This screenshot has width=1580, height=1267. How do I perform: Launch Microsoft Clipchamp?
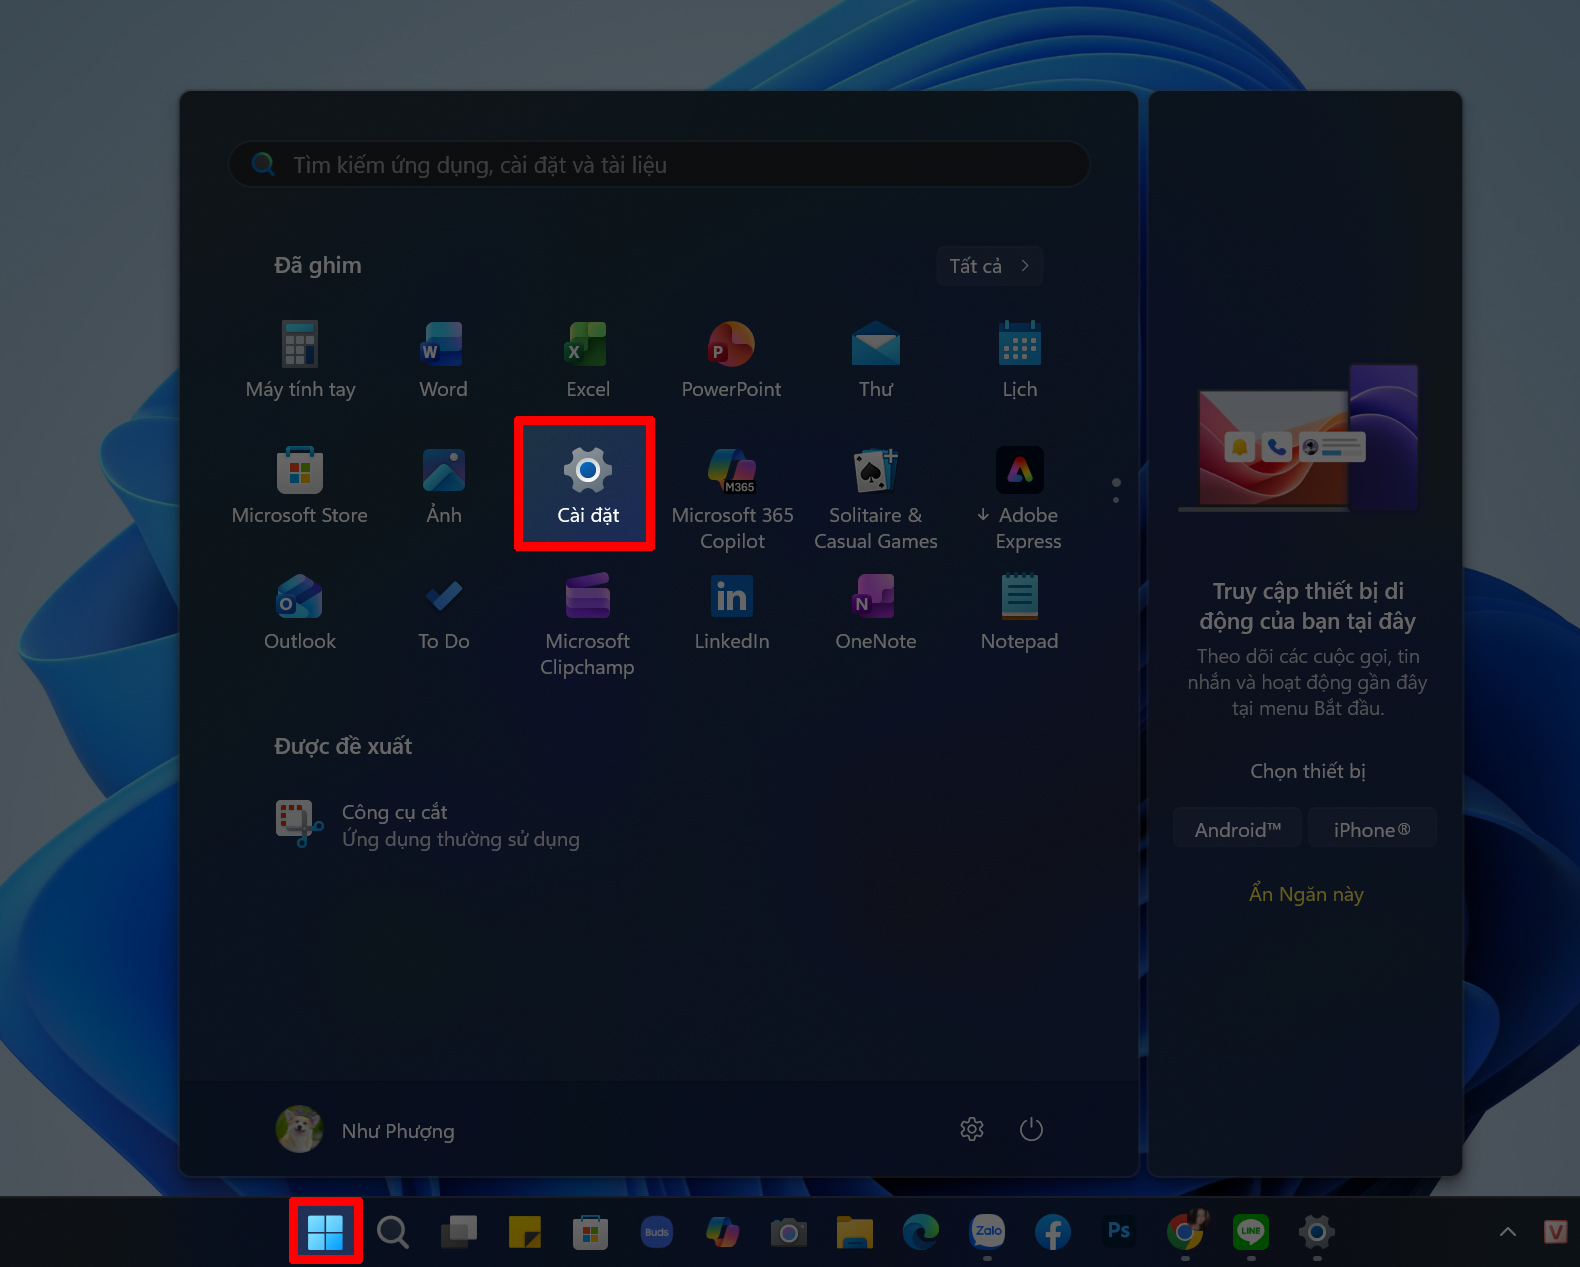(x=587, y=622)
